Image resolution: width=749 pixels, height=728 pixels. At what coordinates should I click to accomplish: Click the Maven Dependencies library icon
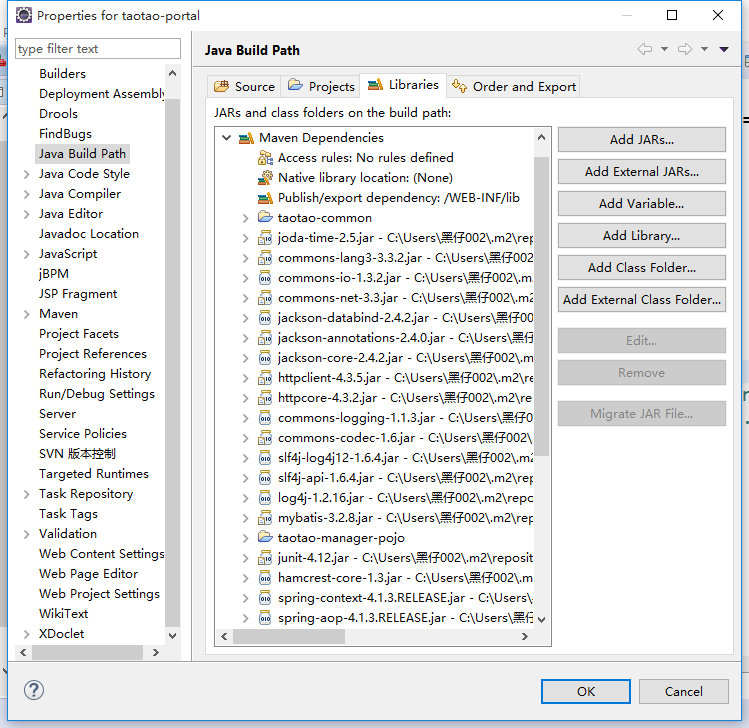click(x=246, y=138)
